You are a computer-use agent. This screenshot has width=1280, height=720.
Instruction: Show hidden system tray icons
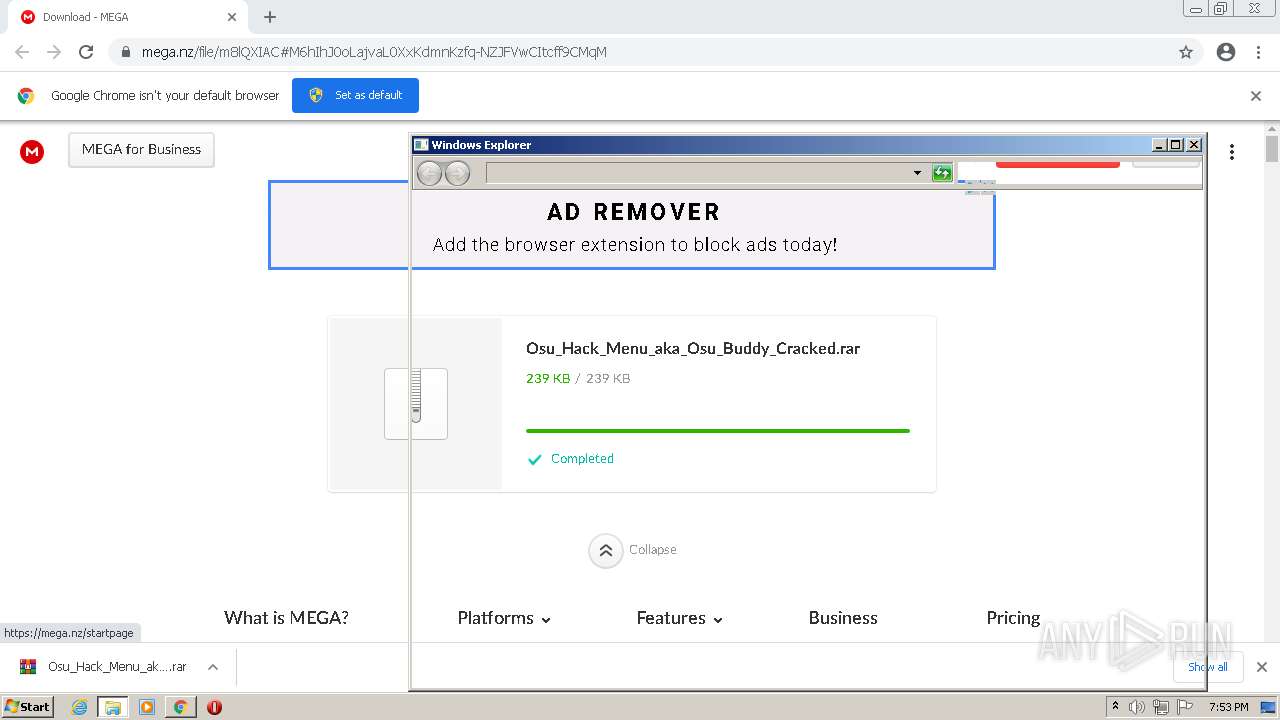pos(1115,707)
